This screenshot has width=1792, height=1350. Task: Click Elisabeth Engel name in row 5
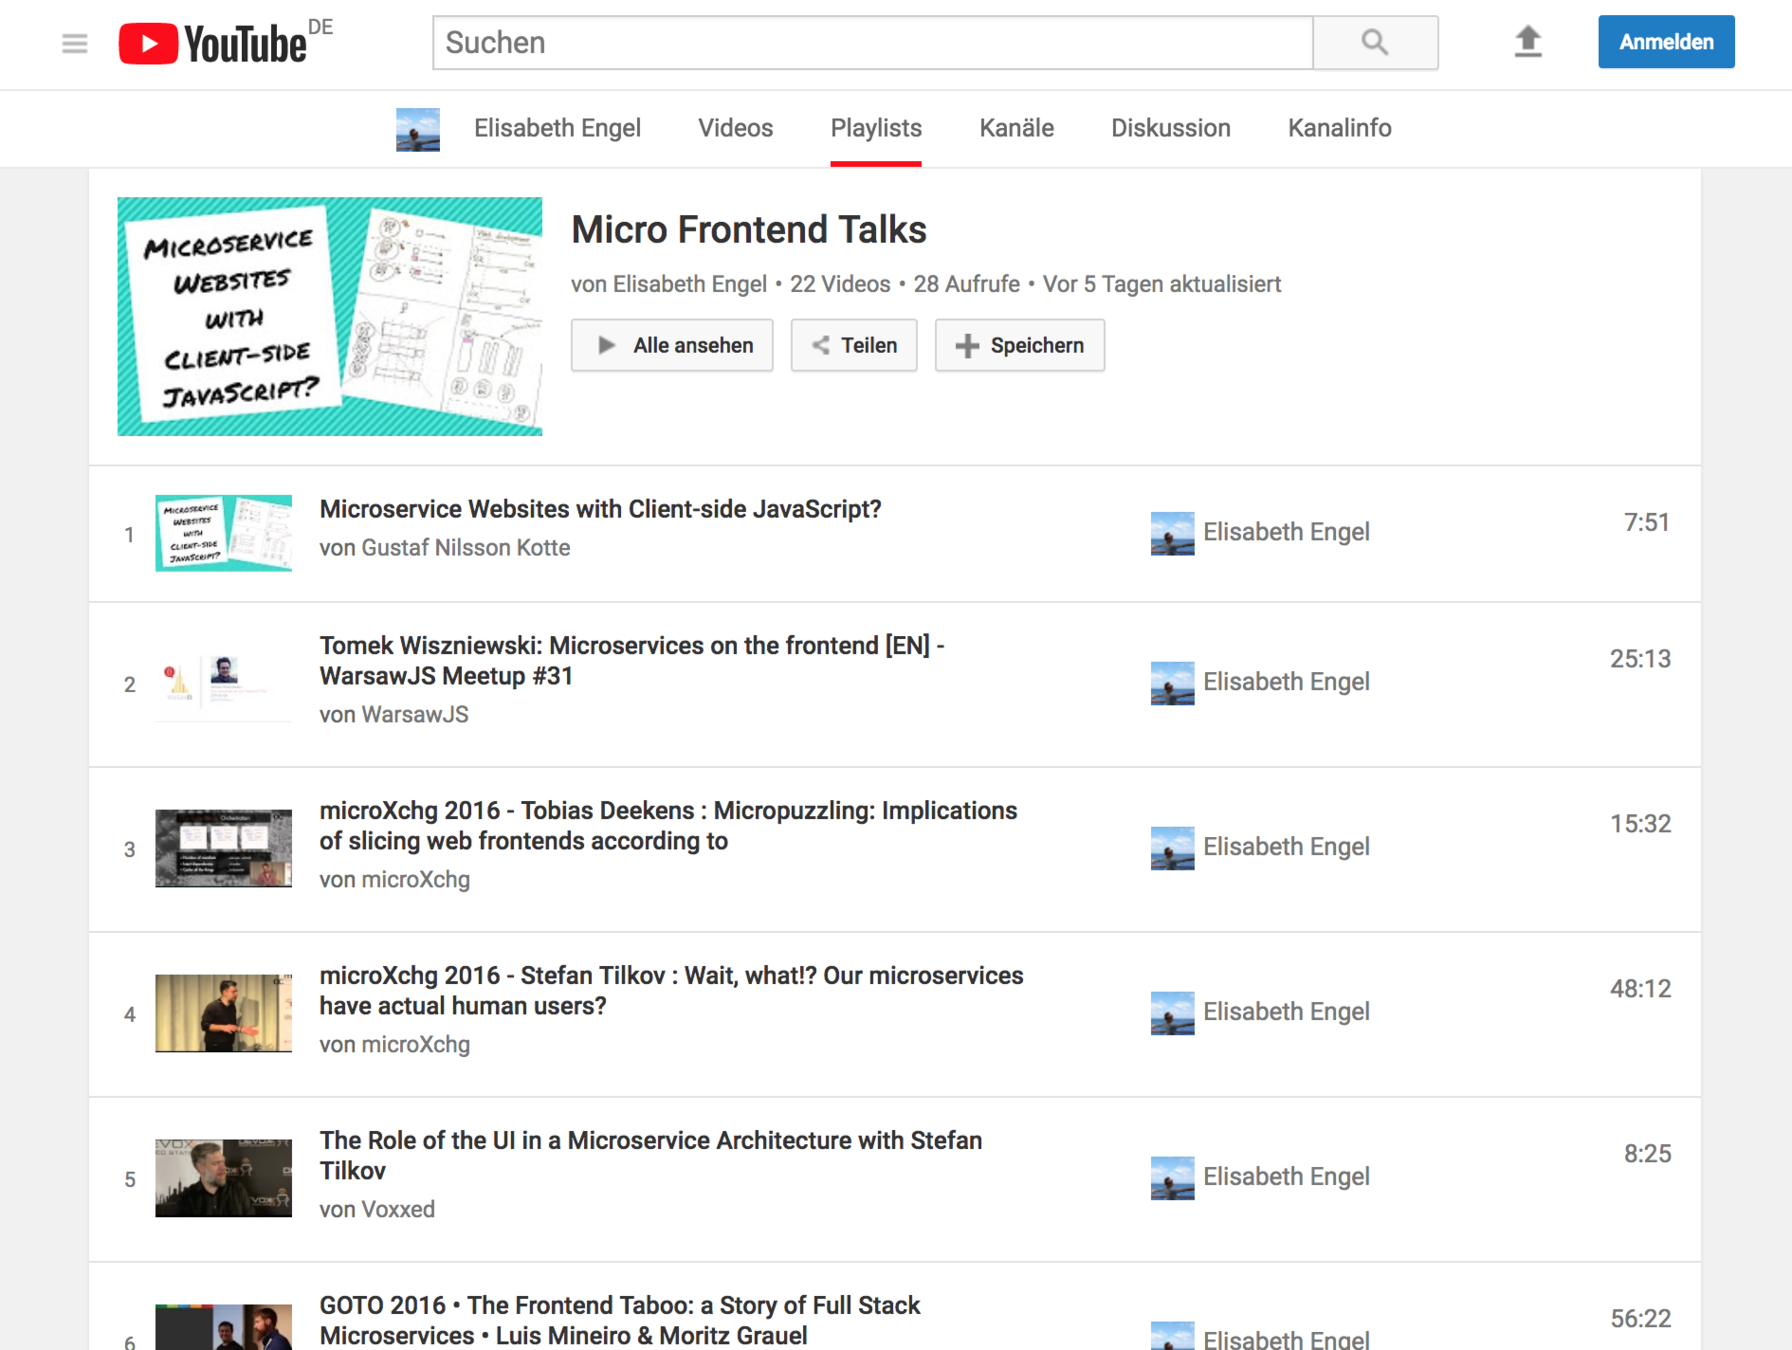(1286, 1177)
